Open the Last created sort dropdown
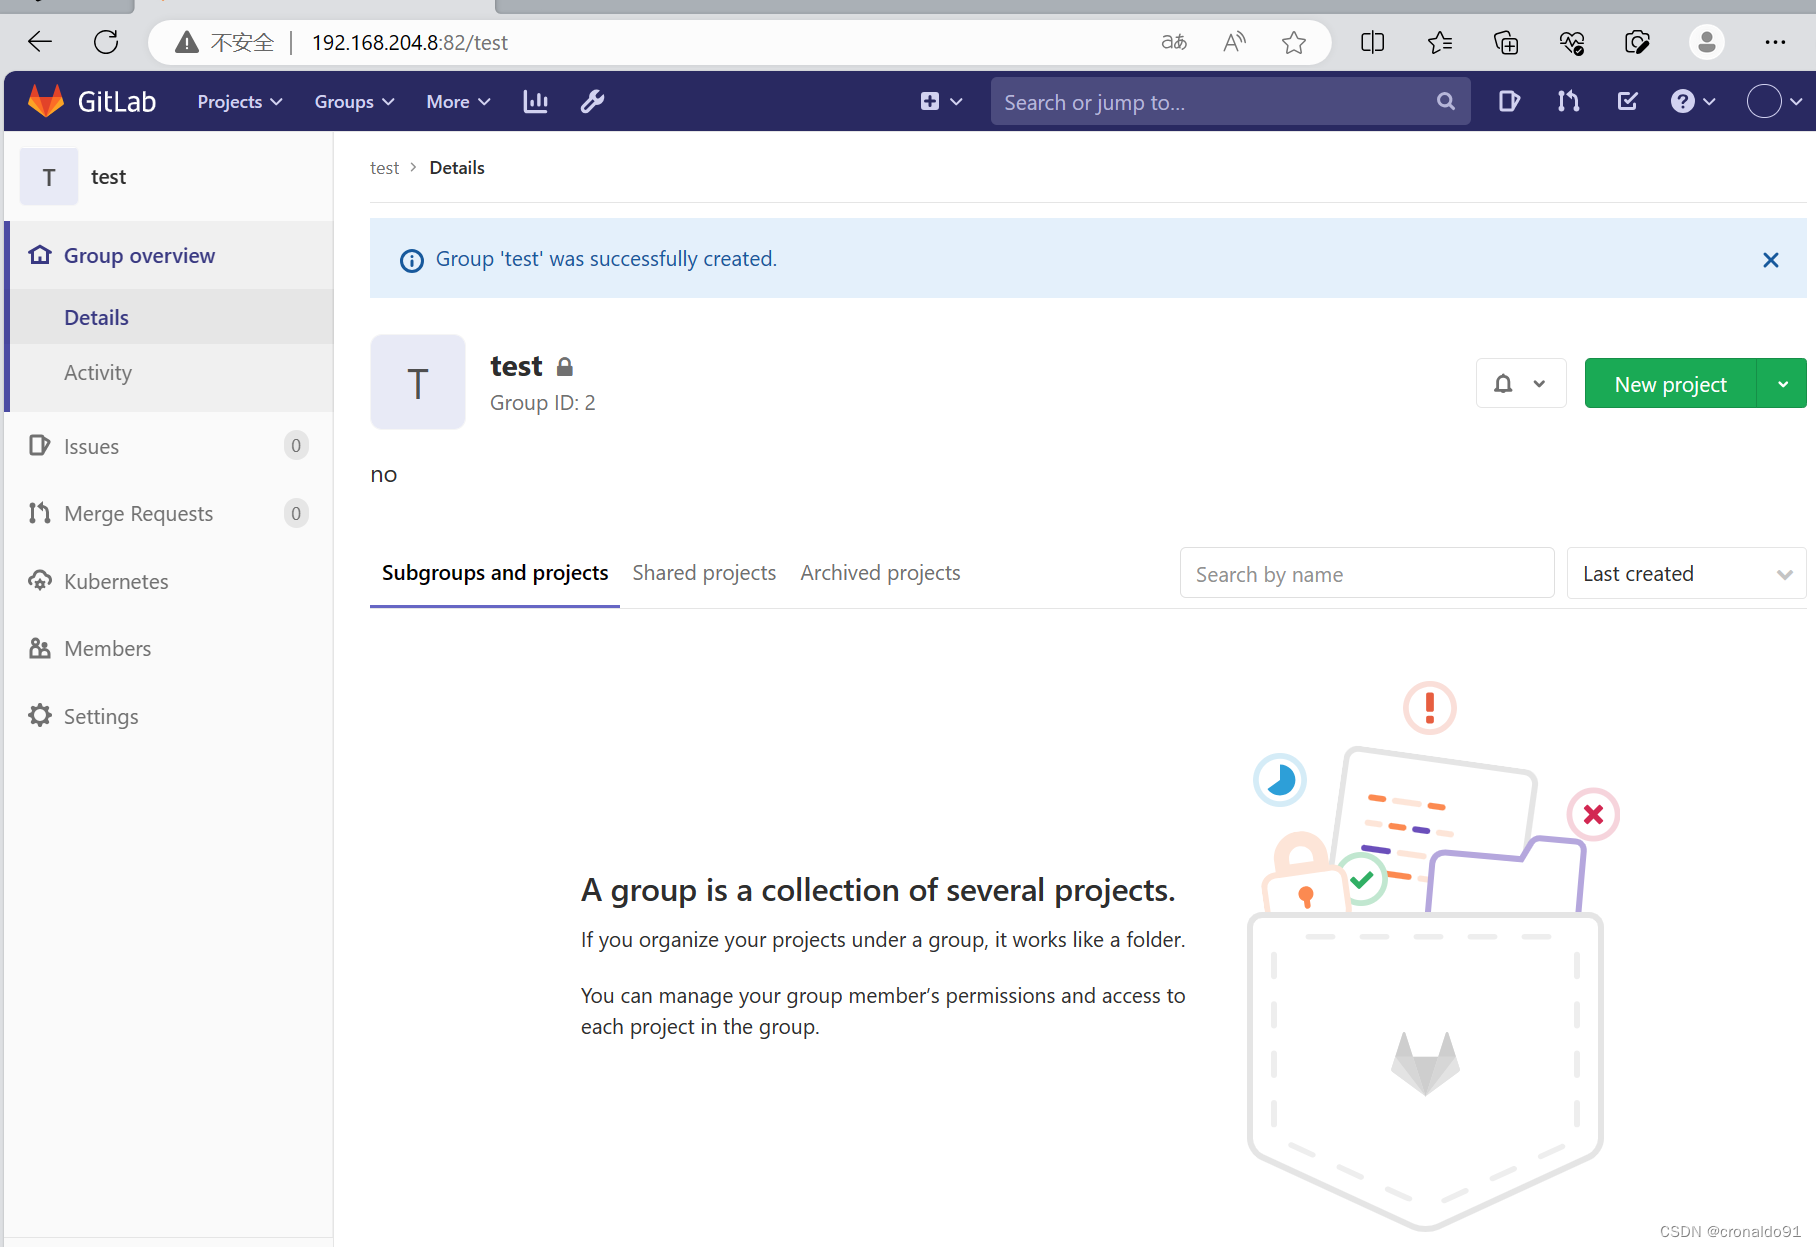Viewport: 1816px width, 1247px height. tap(1686, 574)
